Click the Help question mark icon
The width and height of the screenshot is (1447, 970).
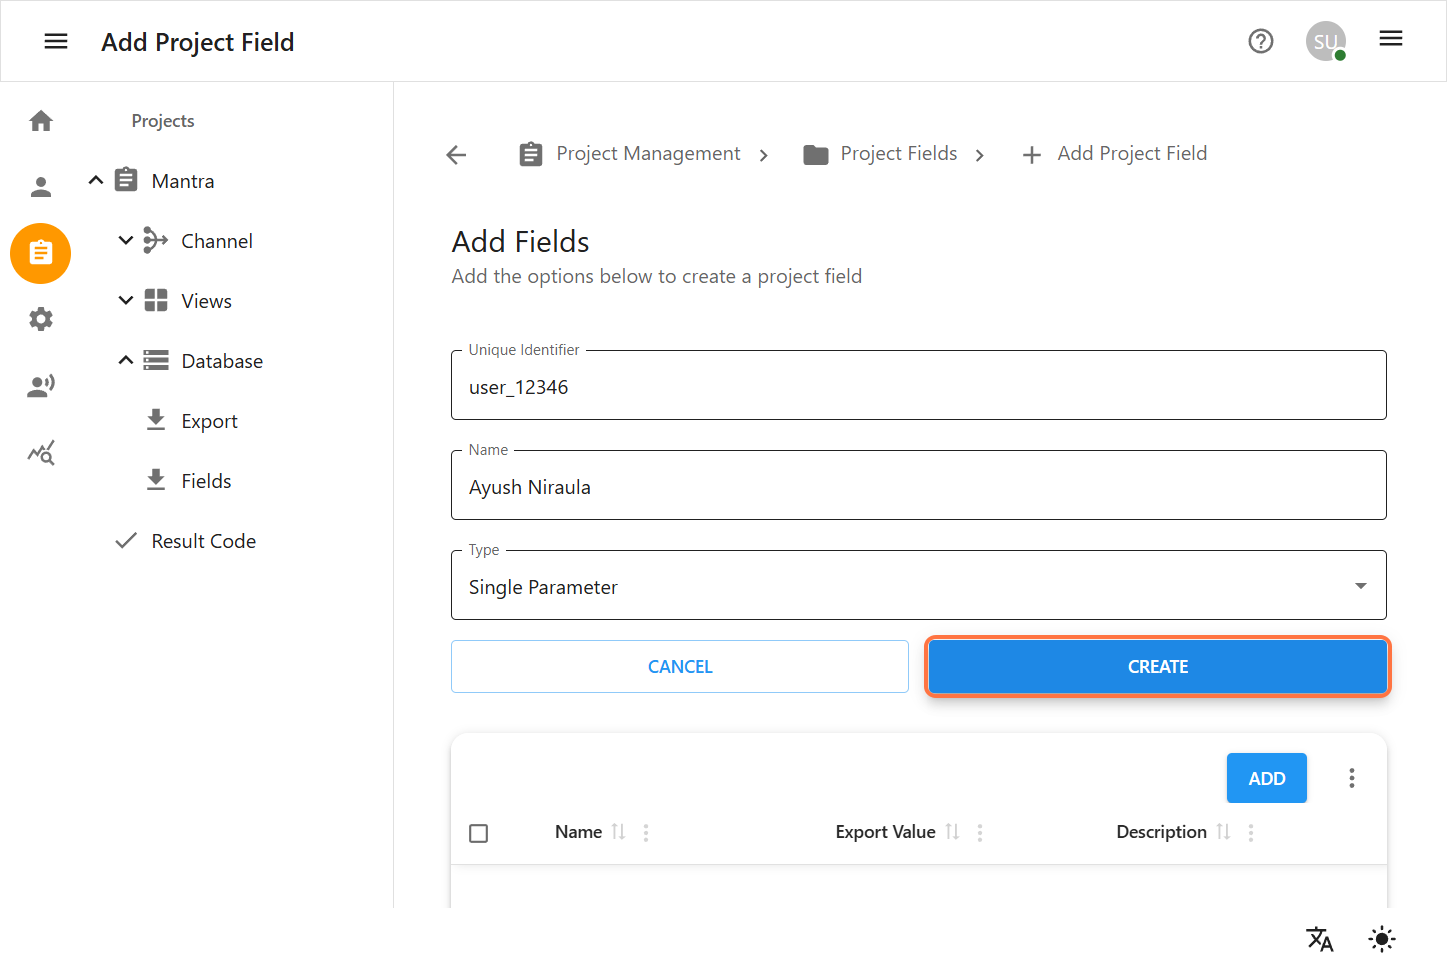click(1260, 41)
